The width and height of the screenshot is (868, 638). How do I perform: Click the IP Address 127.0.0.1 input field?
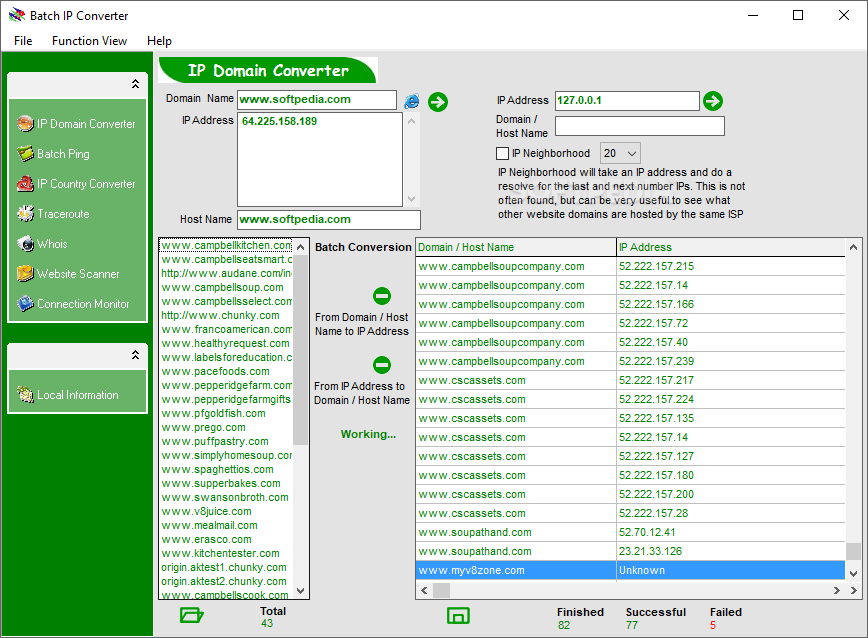coord(627,101)
